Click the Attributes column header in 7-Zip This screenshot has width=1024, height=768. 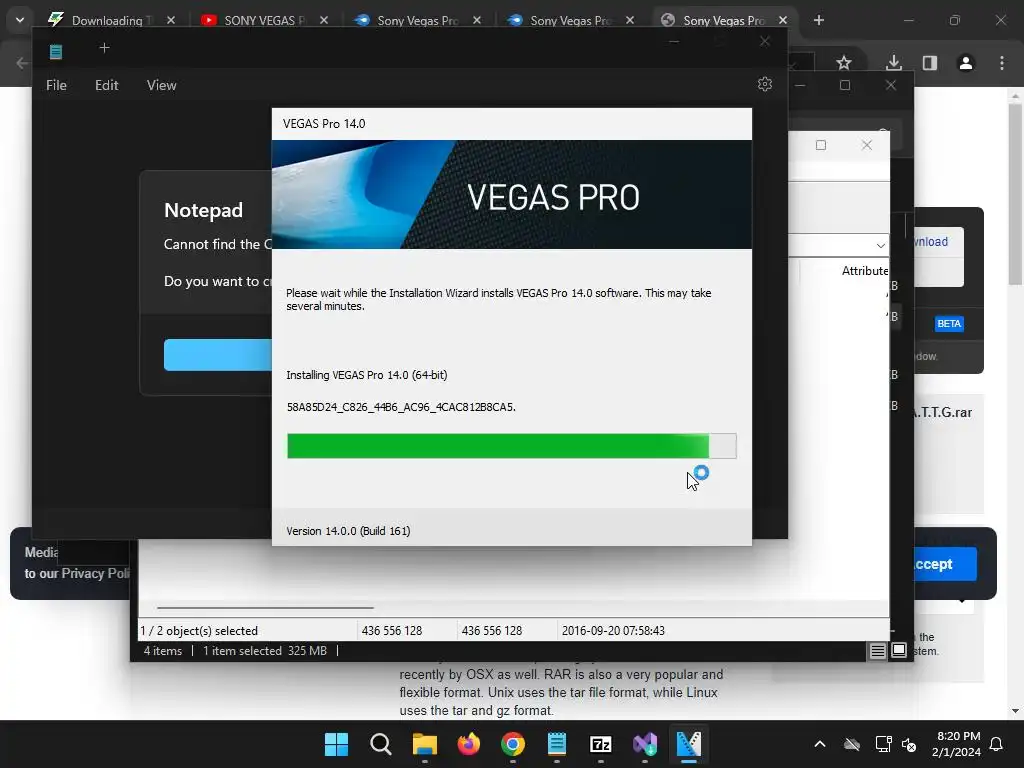pyautogui.click(x=865, y=270)
